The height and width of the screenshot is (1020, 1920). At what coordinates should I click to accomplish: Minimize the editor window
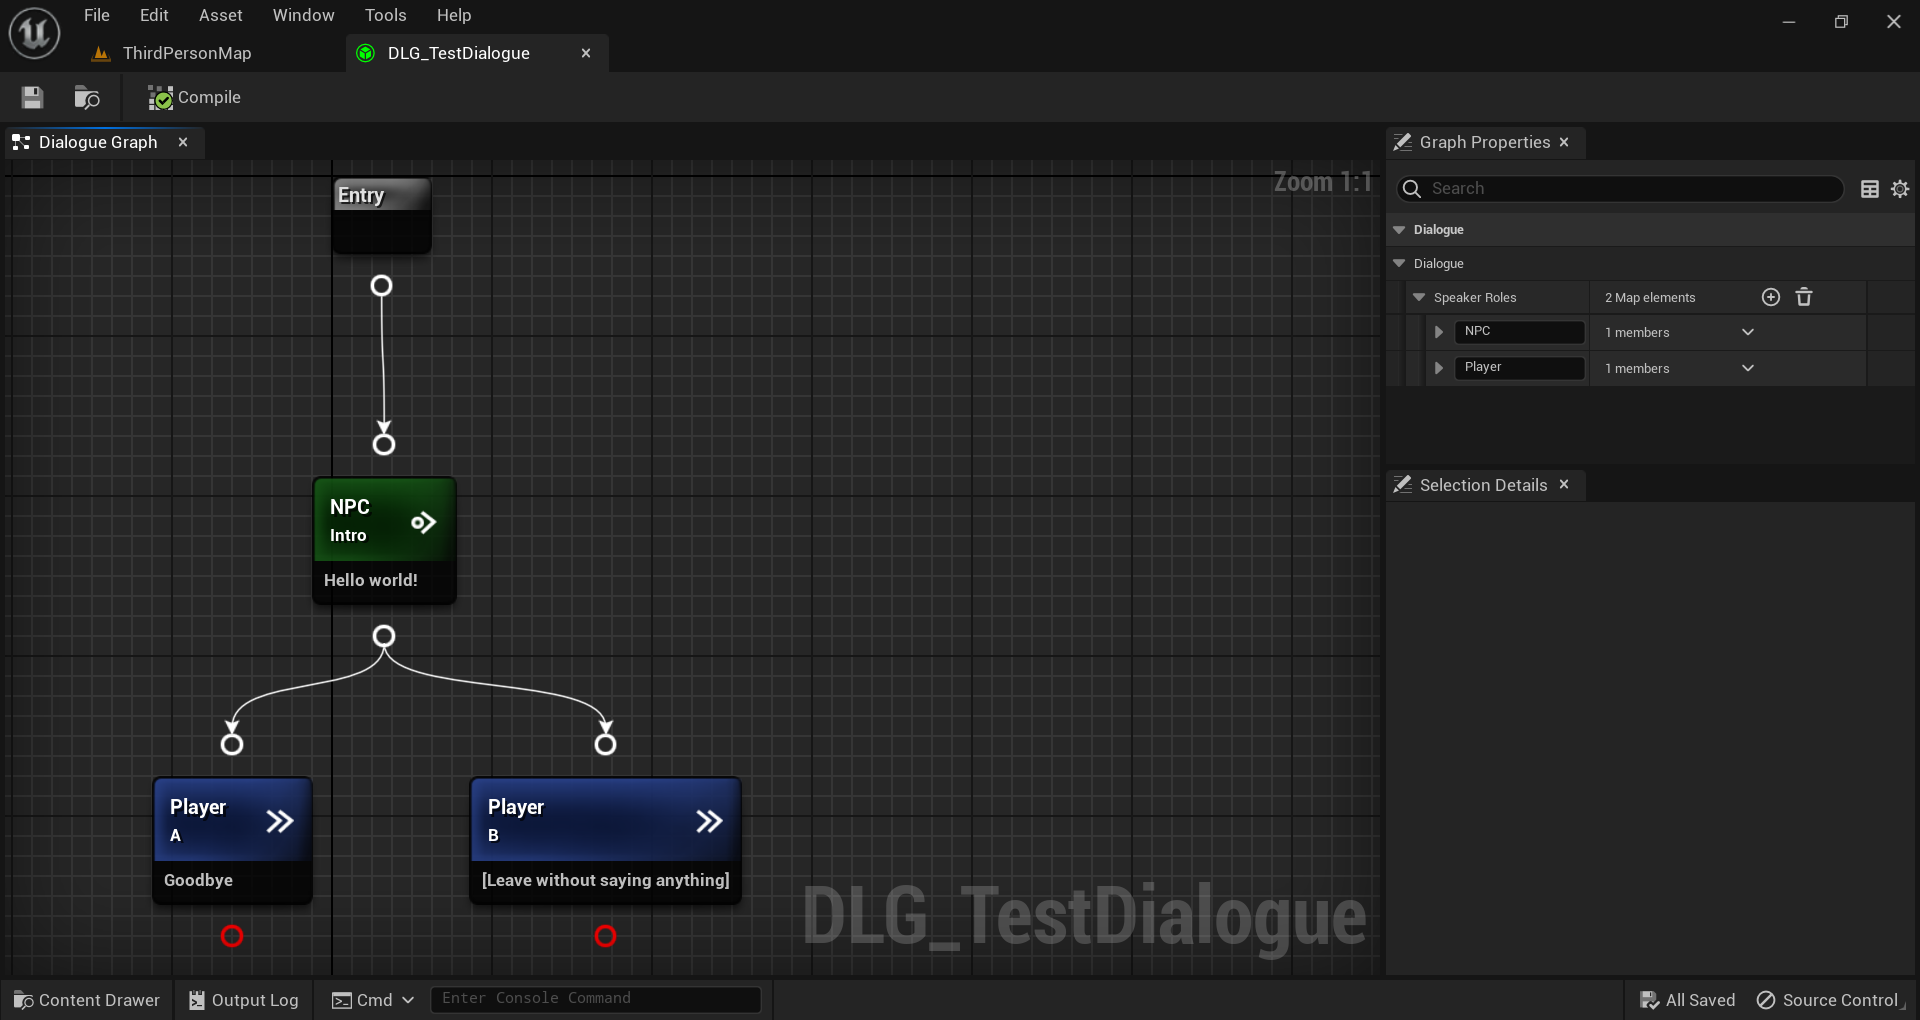tap(1789, 22)
